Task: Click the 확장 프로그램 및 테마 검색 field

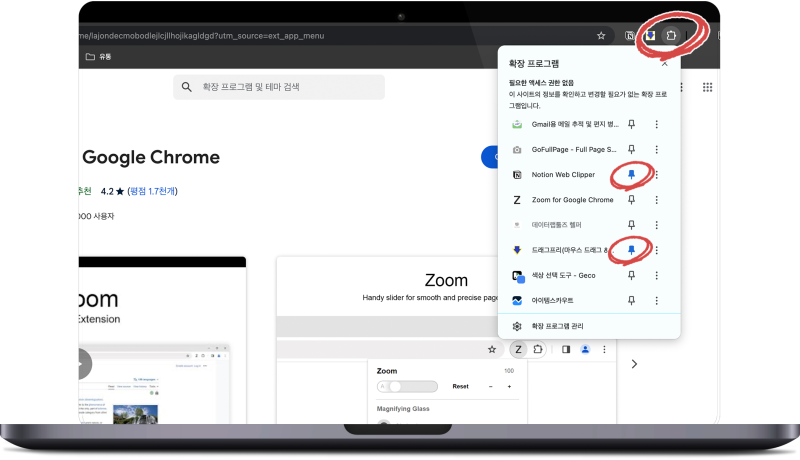Action: click(279, 87)
